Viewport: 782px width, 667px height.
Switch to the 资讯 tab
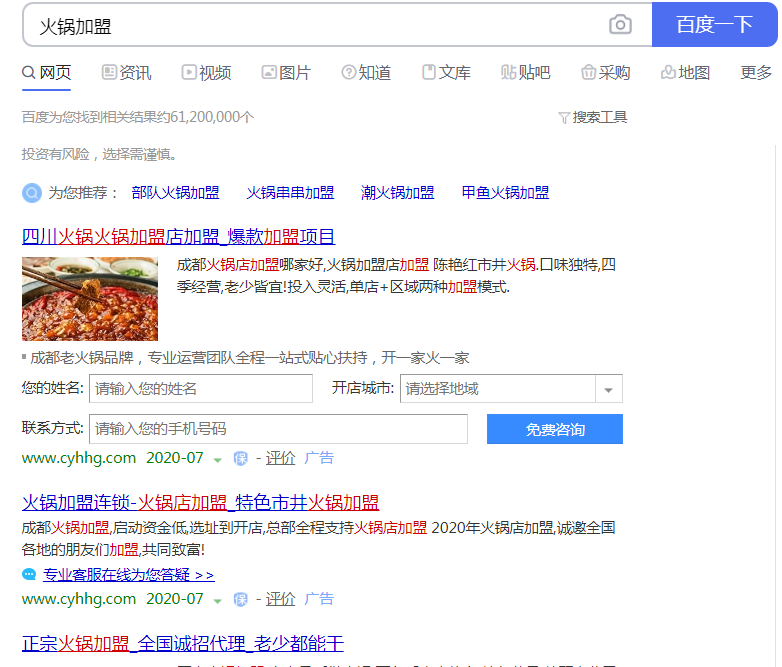click(x=126, y=73)
